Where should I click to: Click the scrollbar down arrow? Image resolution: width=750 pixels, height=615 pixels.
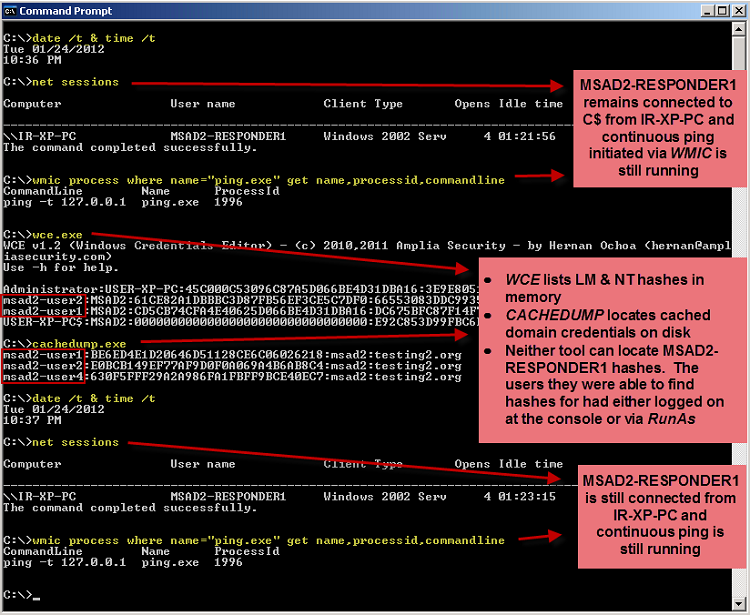coord(740,603)
